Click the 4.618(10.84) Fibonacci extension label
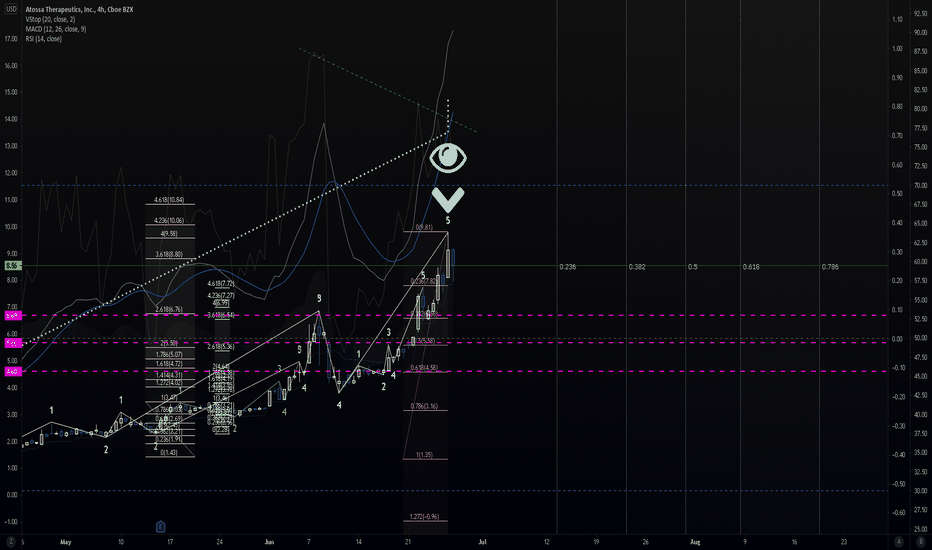 tap(169, 200)
